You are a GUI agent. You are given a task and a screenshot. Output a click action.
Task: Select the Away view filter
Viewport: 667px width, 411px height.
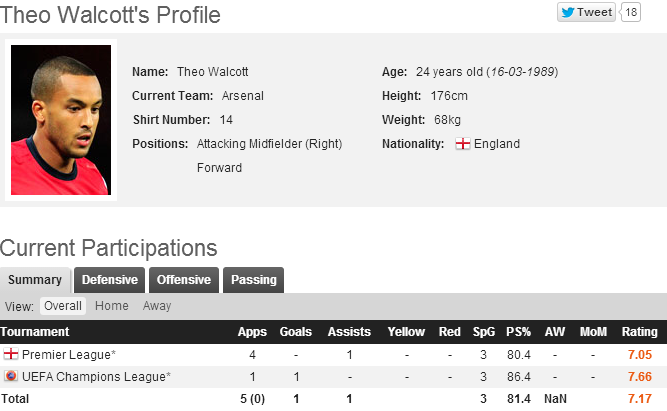[x=157, y=306]
